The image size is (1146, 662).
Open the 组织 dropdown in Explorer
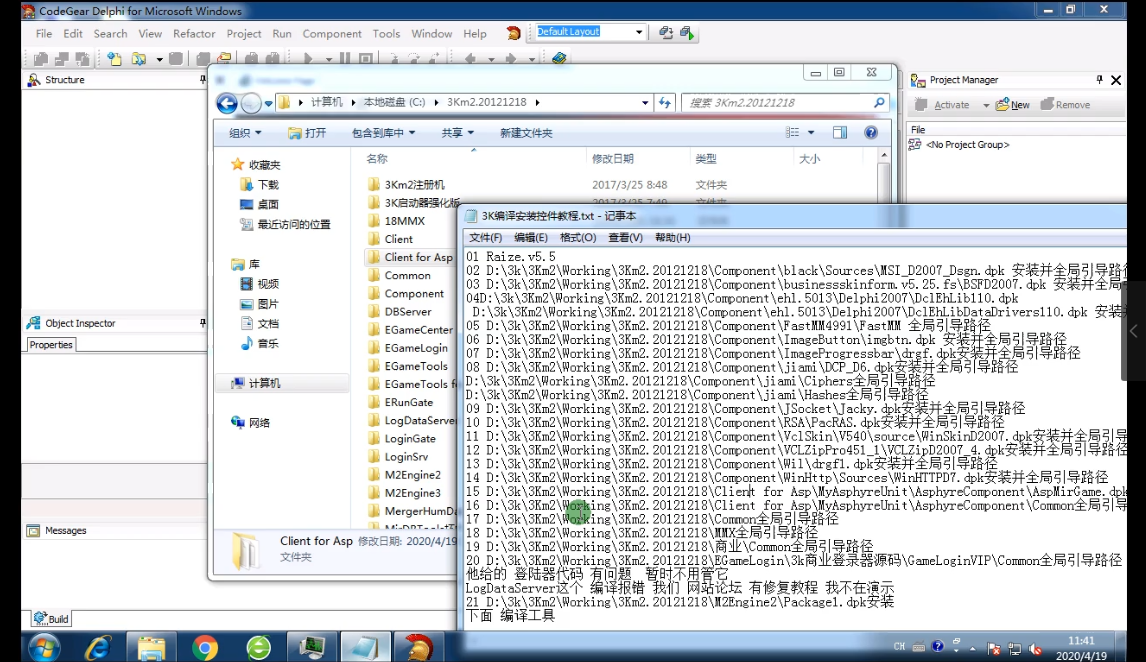tap(245, 132)
